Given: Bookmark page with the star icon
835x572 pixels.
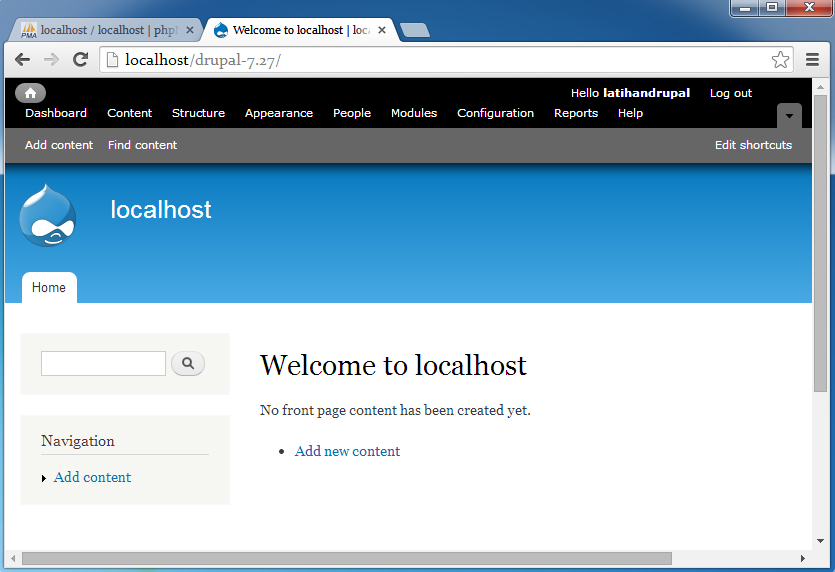Looking at the screenshot, I should 780,60.
